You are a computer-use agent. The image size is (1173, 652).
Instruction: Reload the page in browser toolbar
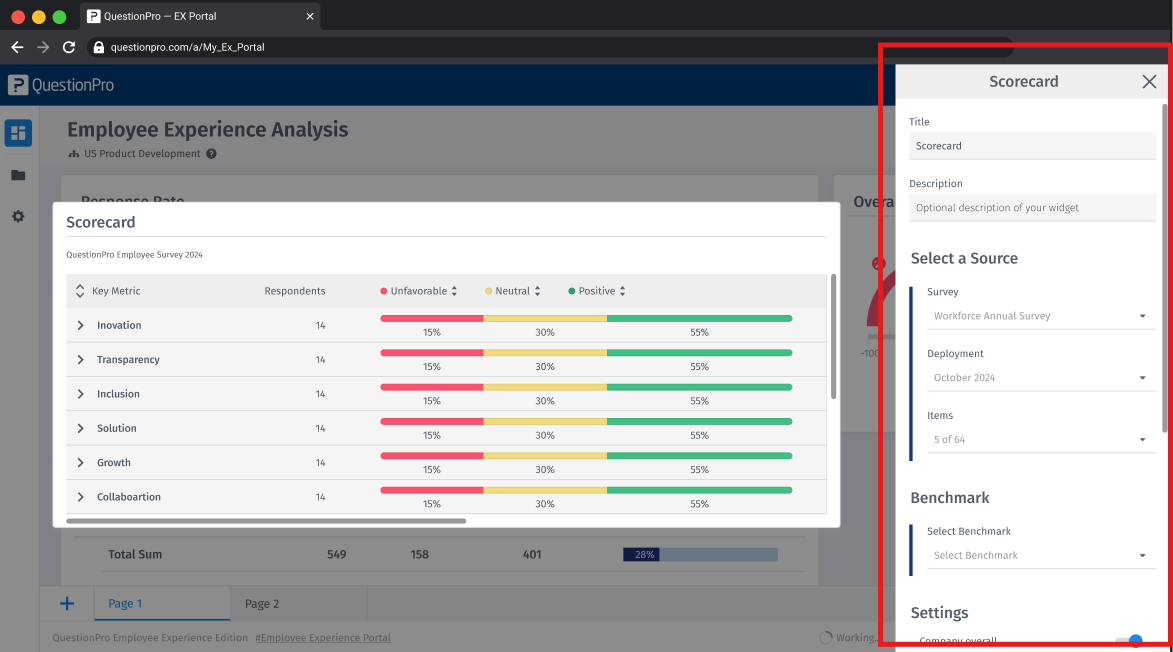pyautogui.click(x=69, y=47)
